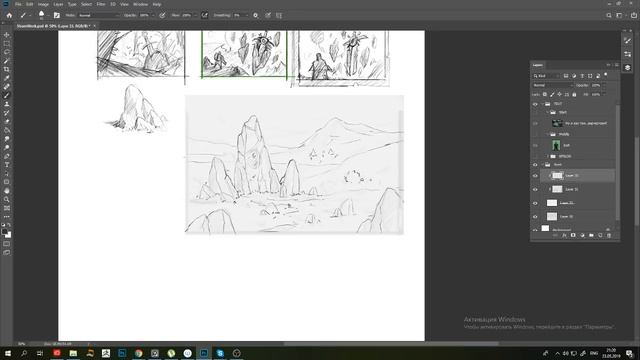Open the brush Opacity dropdown arrow
The height and width of the screenshot is (360, 640).
pos(152,16)
